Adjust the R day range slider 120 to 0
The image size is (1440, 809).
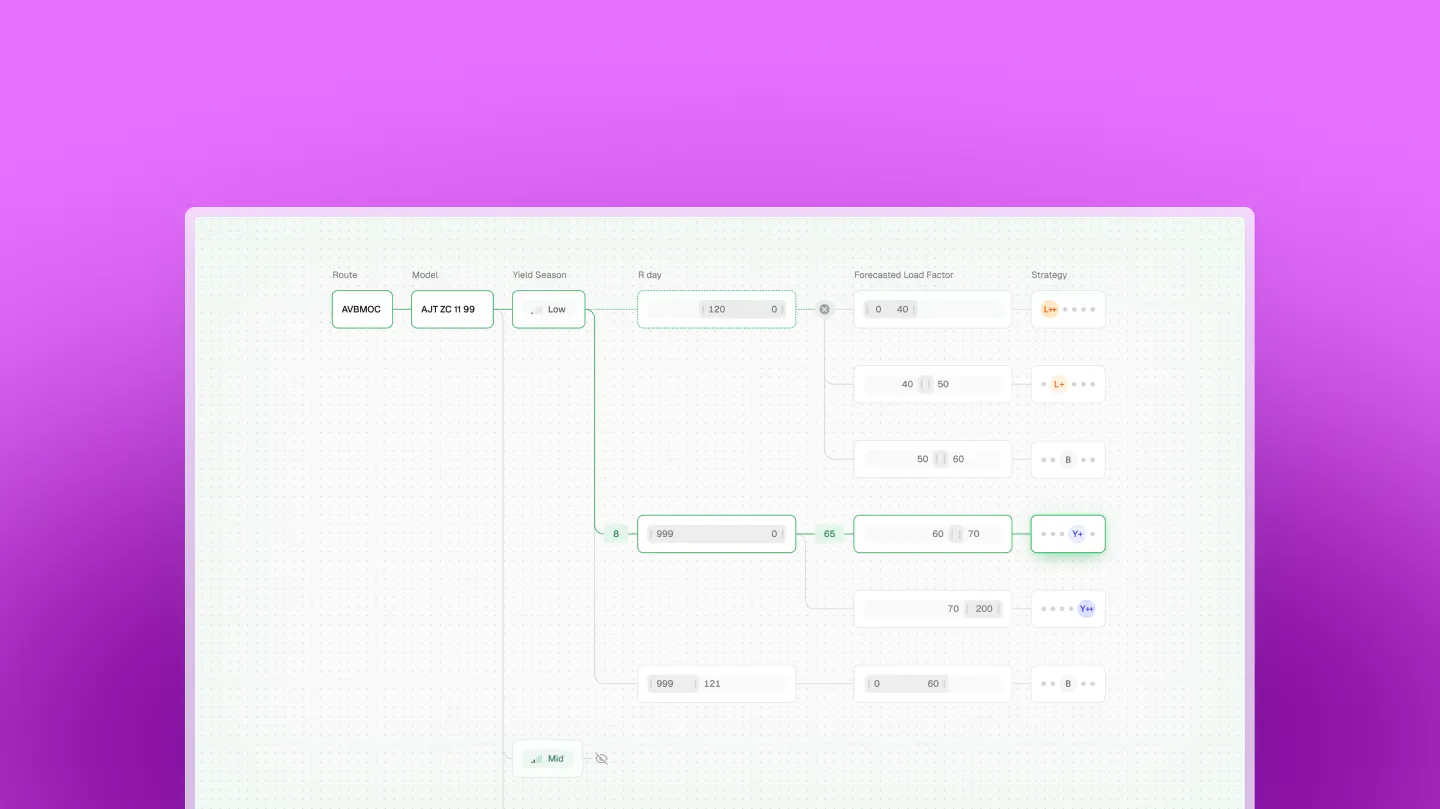(716, 309)
